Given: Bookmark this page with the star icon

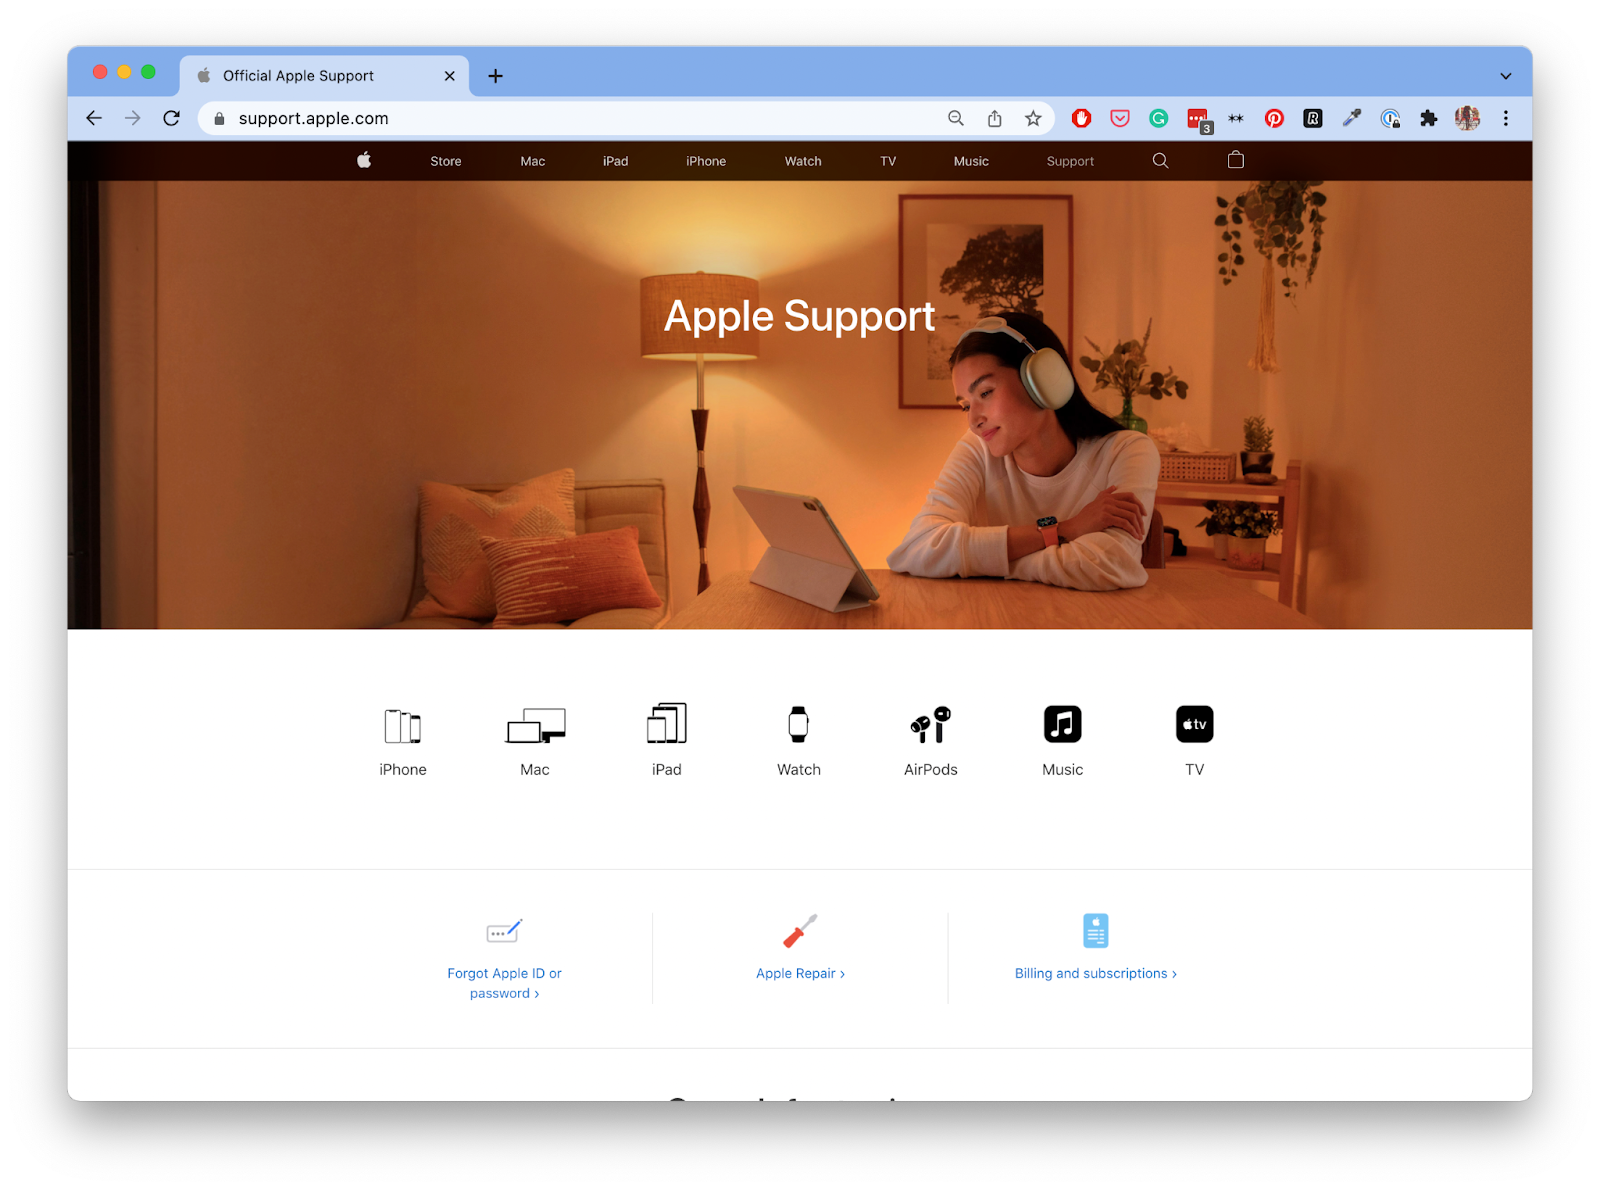Looking at the screenshot, I should (1033, 118).
